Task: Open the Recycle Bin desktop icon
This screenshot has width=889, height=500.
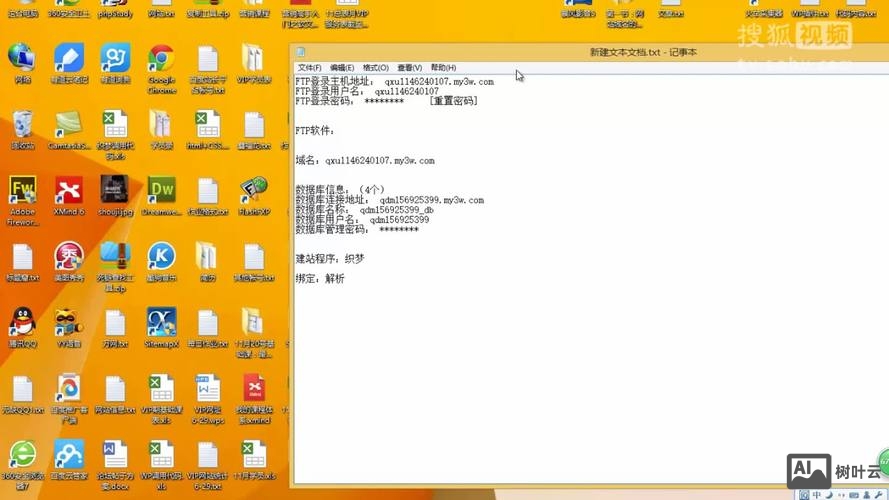Action: pyautogui.click(x=22, y=130)
